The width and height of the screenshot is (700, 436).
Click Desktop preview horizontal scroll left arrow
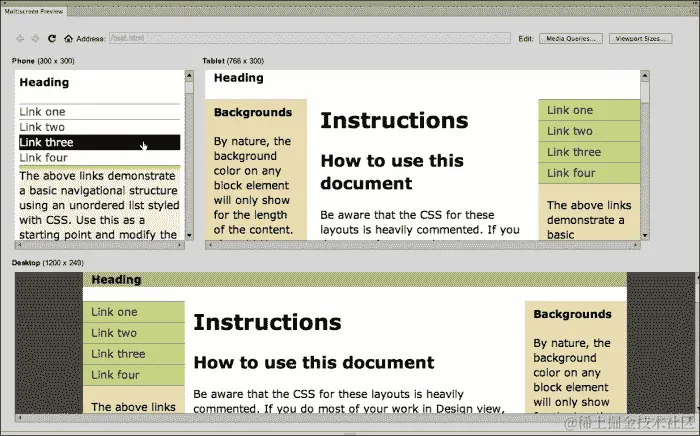coord(19,418)
